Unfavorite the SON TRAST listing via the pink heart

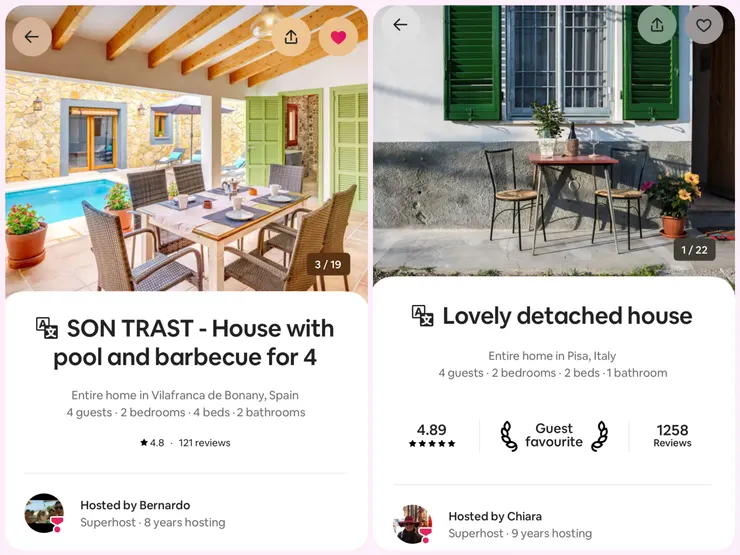point(338,37)
